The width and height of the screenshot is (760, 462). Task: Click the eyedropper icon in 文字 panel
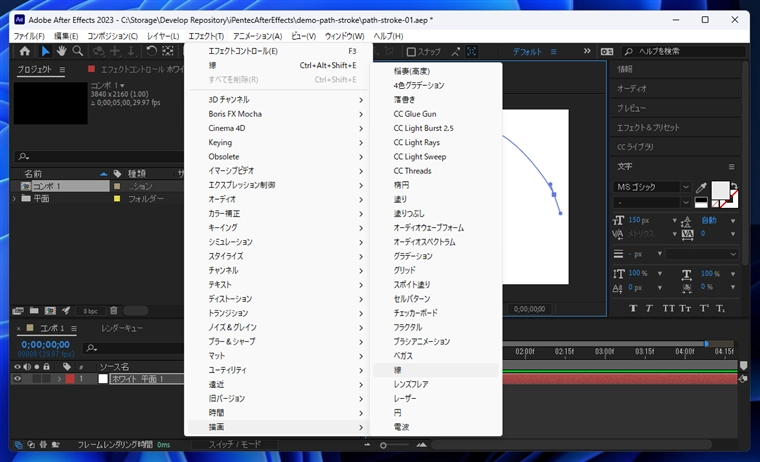point(701,187)
